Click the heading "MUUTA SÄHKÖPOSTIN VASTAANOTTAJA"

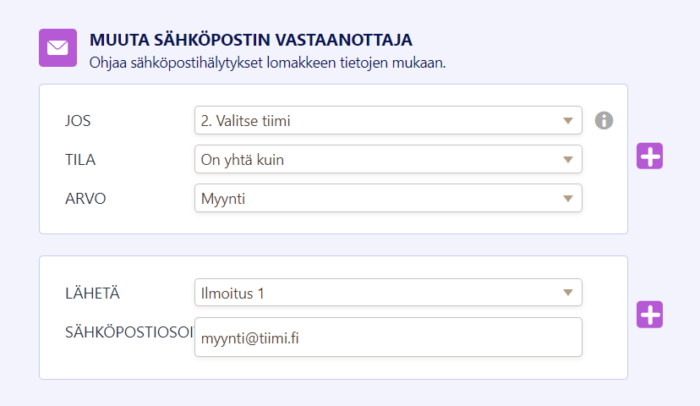pyautogui.click(x=251, y=40)
